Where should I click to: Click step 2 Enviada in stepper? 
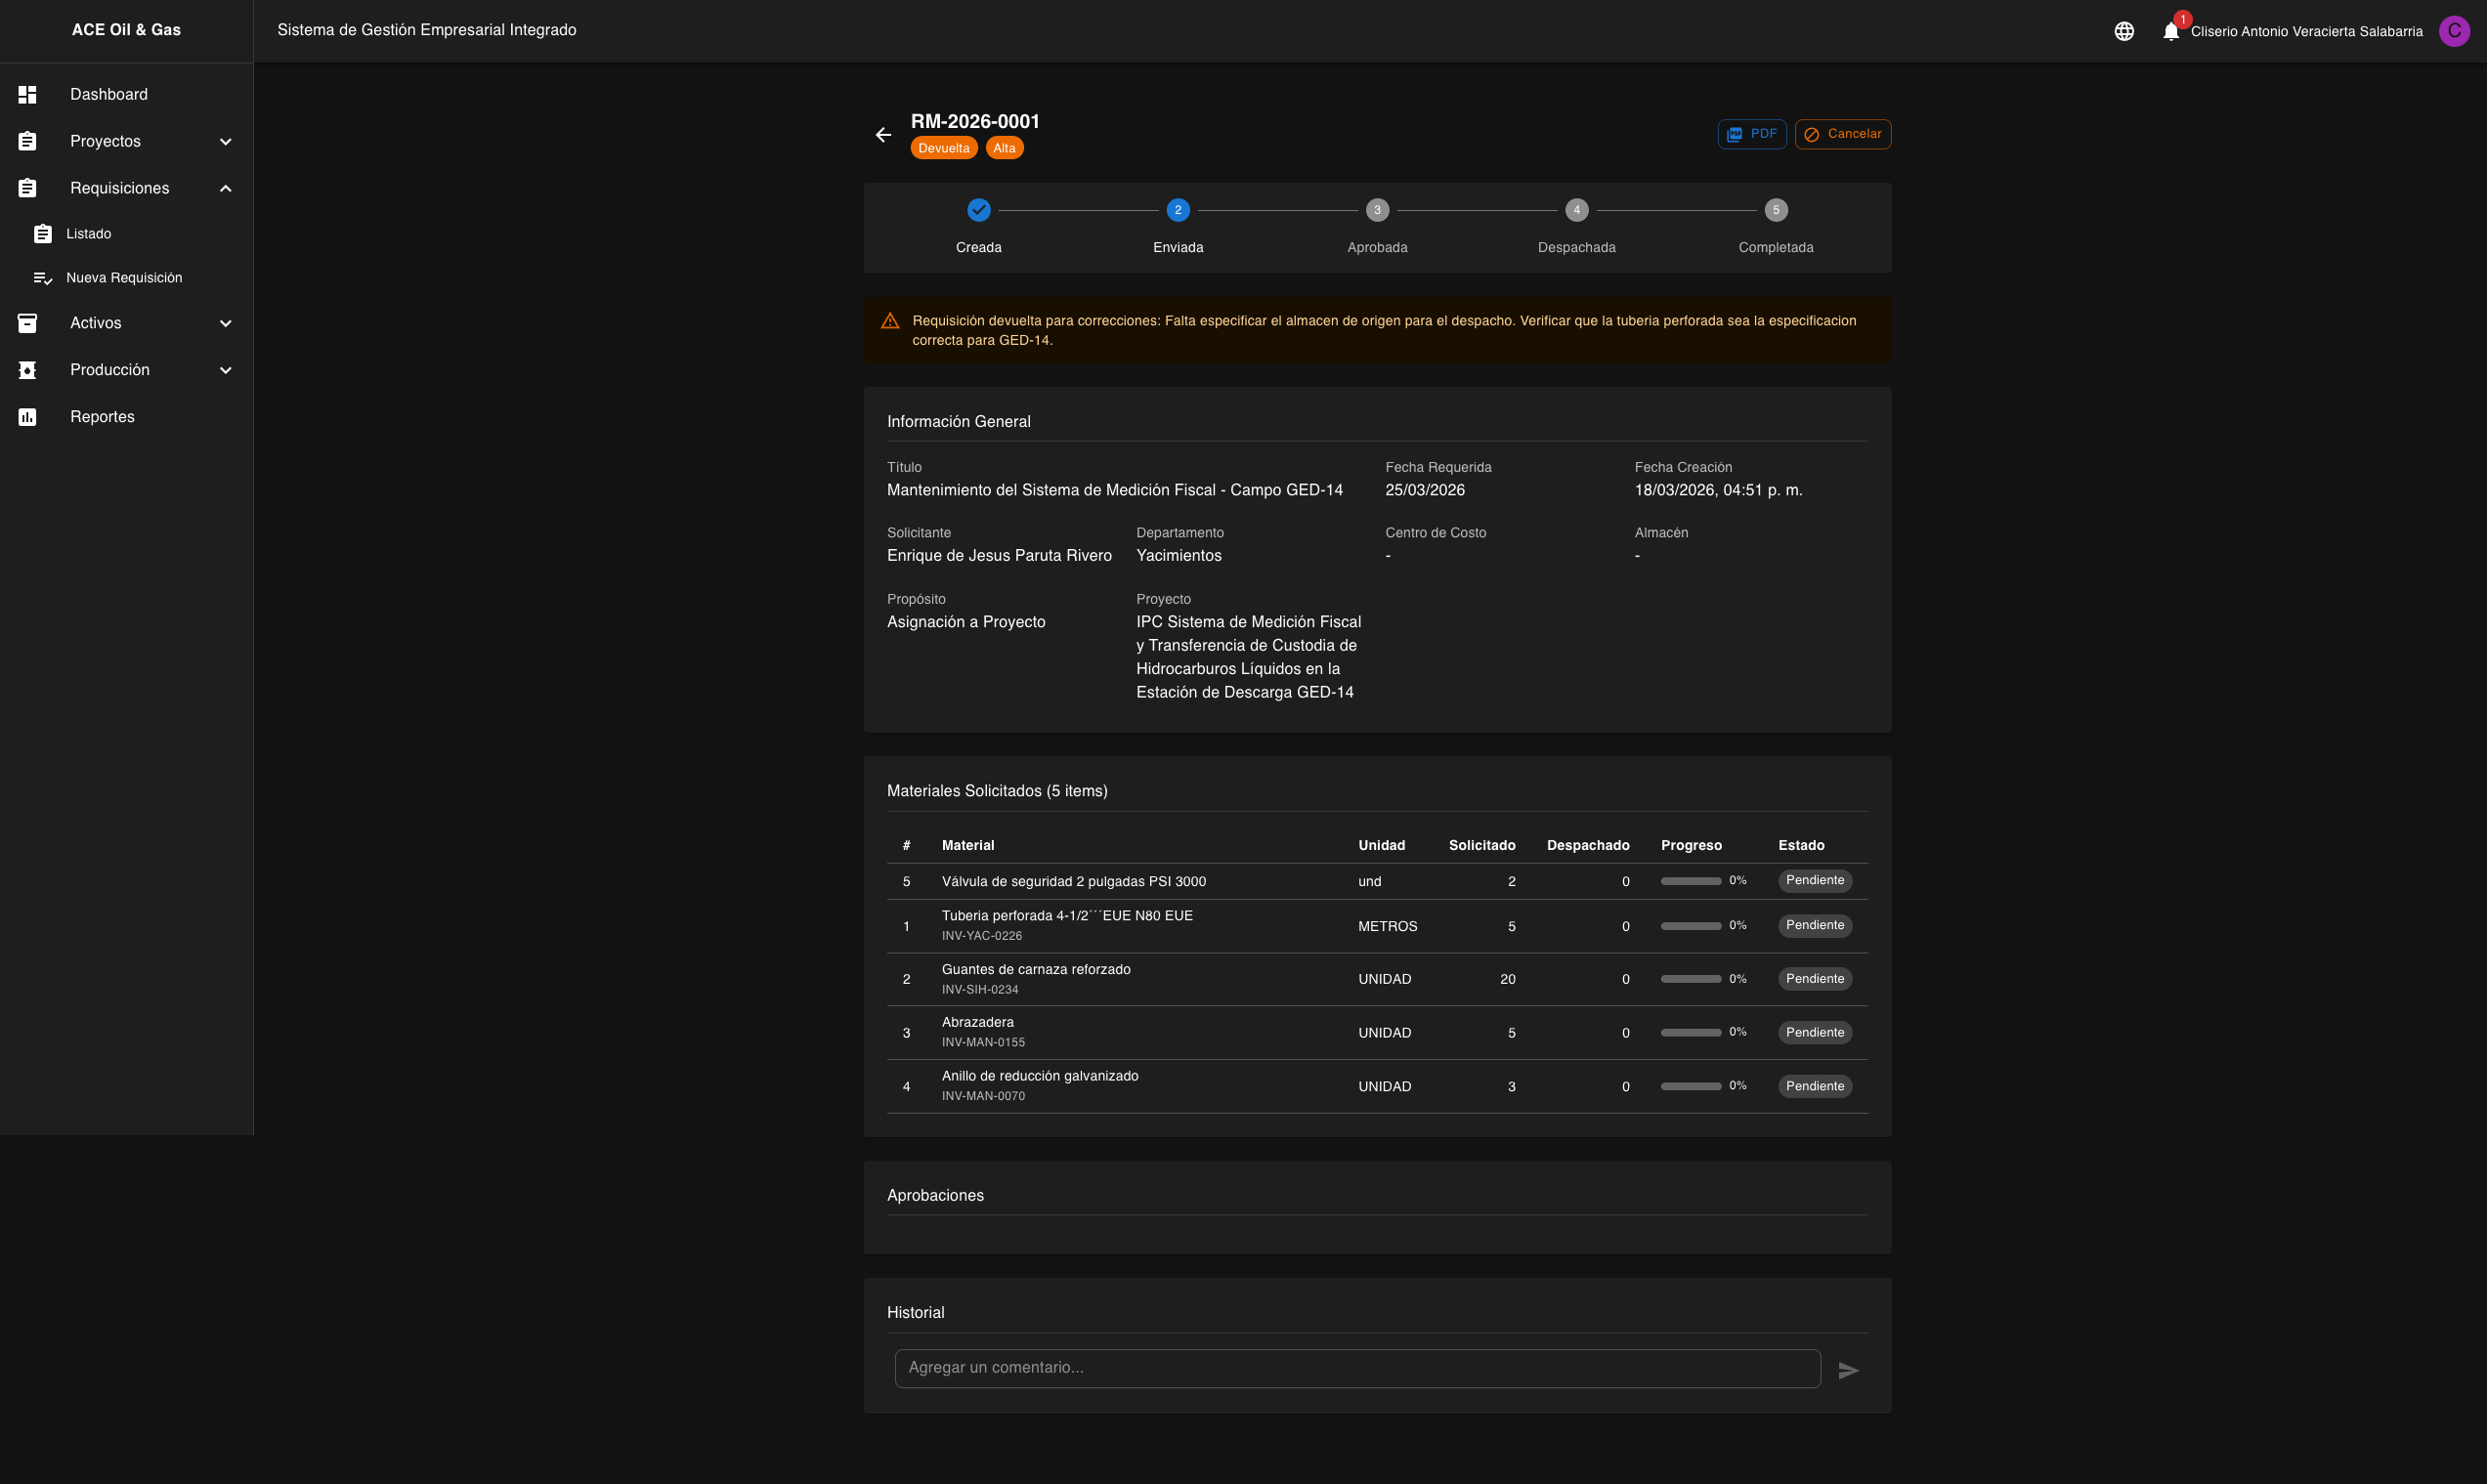1177,210
